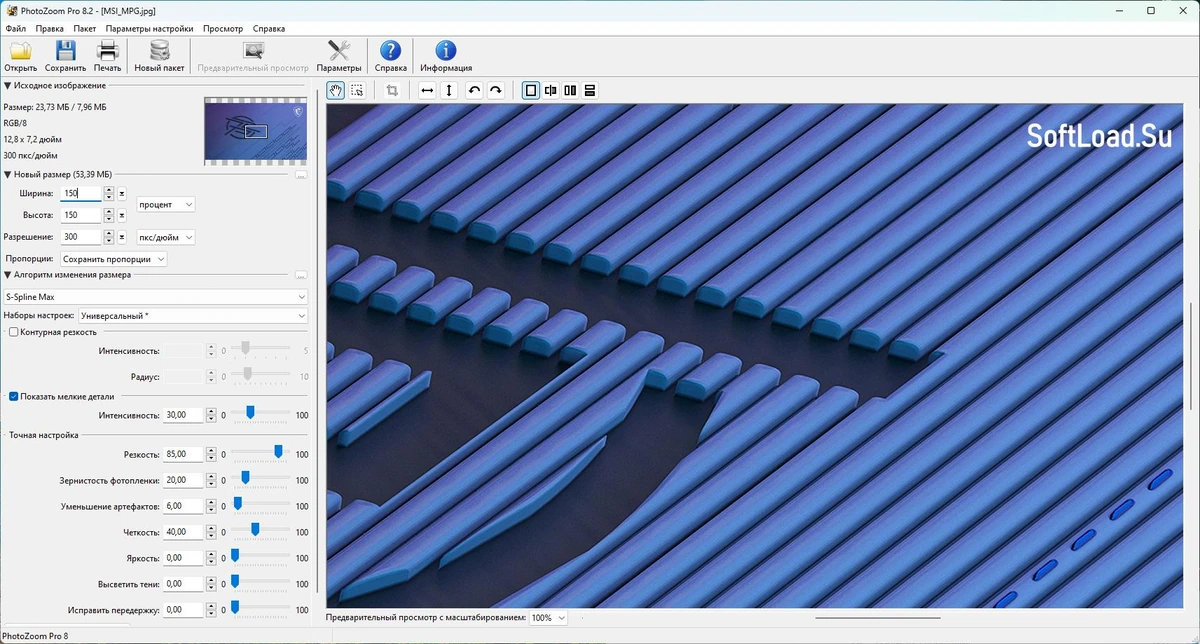Collapse the Алгоритм изменения размера section
Screen dimensions: 1200x644
(8, 275)
